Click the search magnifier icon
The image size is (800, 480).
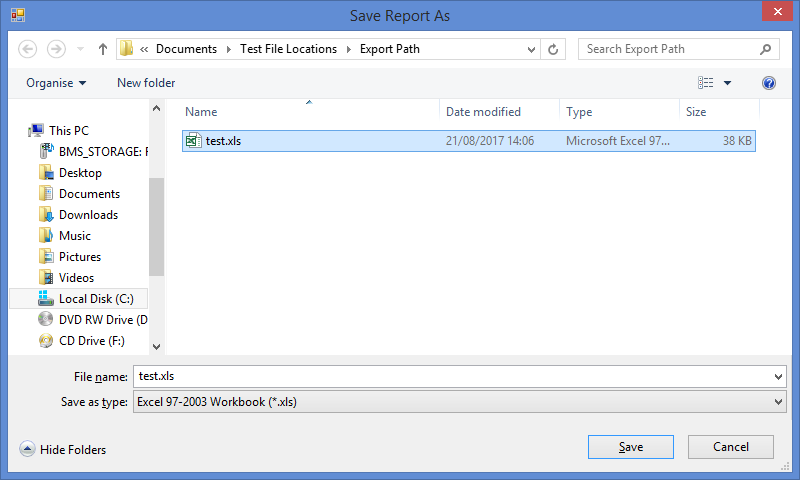click(x=765, y=49)
